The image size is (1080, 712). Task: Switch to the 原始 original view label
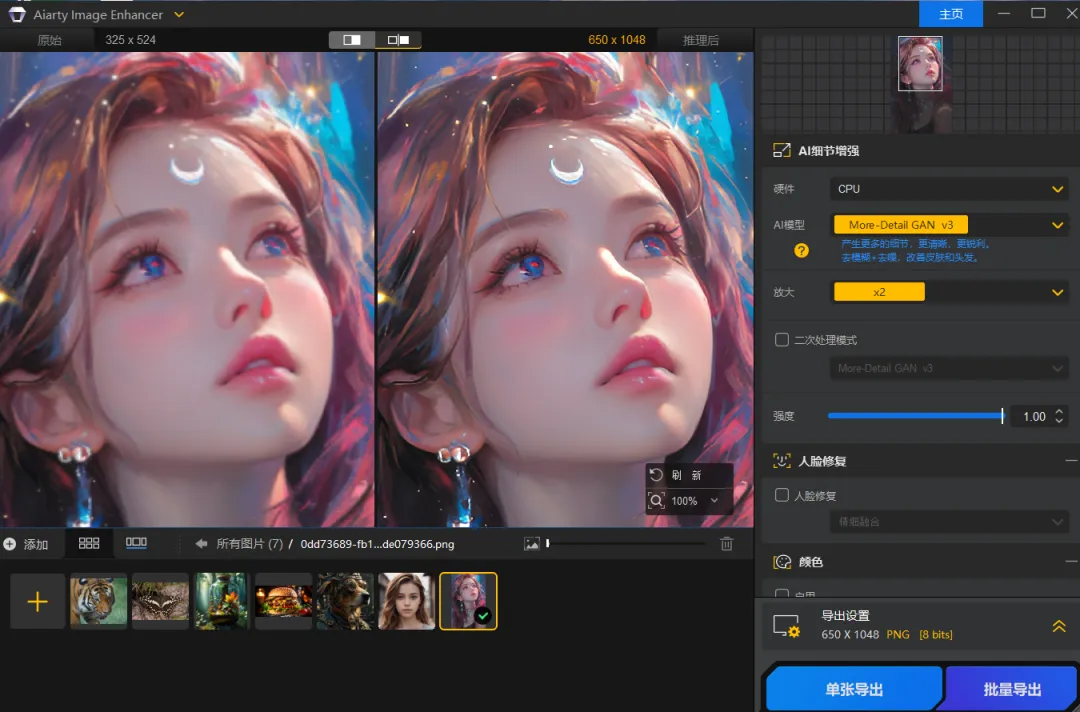click(x=50, y=40)
